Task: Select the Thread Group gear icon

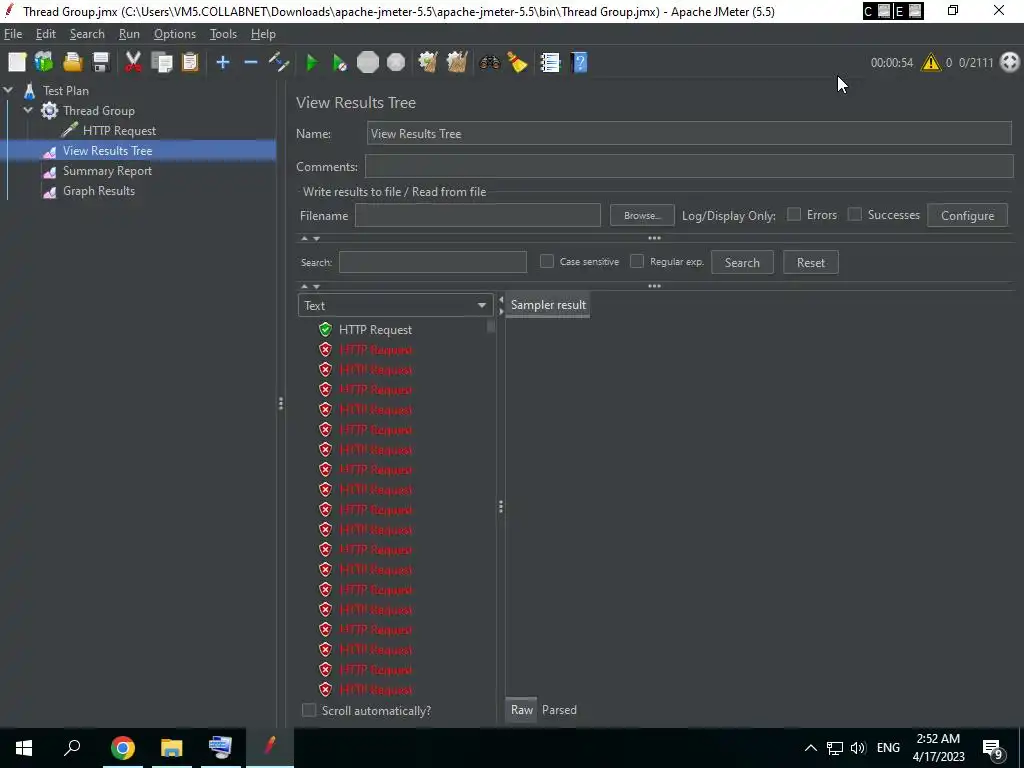Action: point(50,110)
